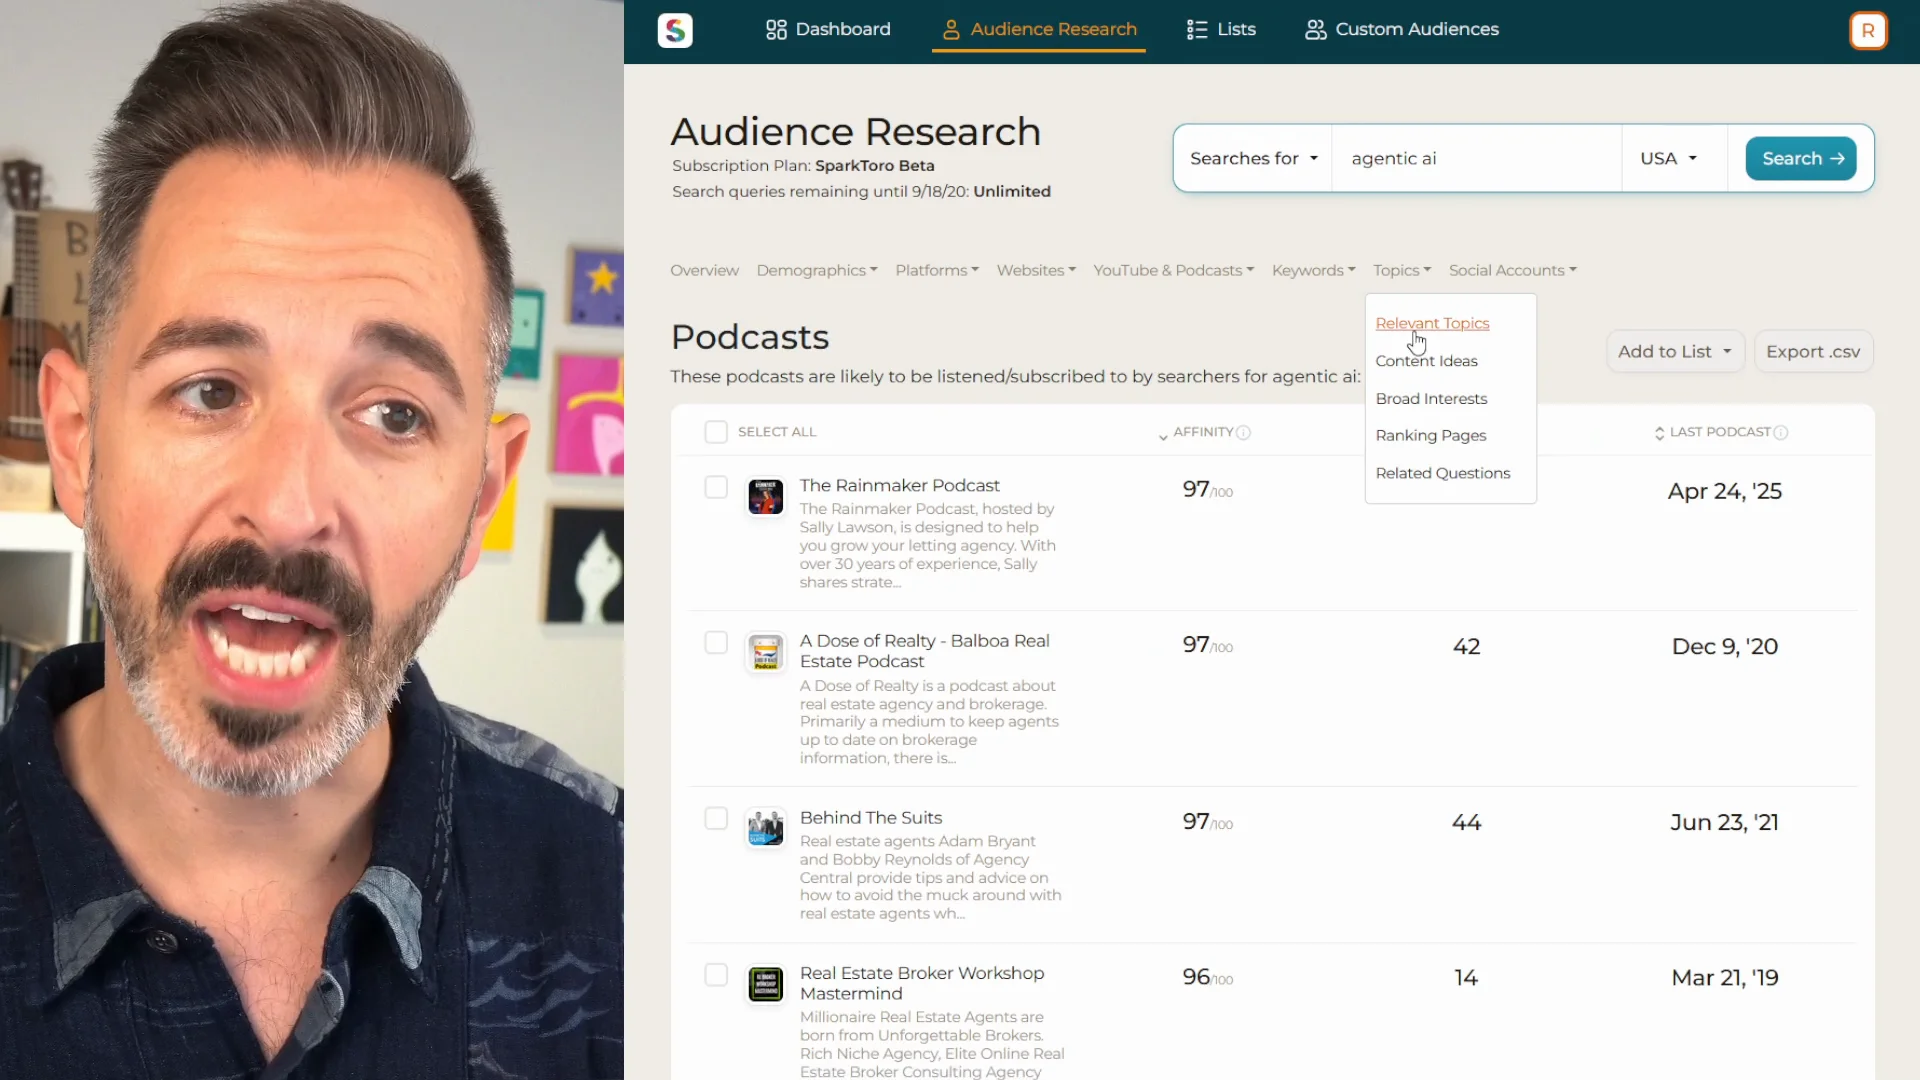
Task: Open the Audience Research tab
Action: coord(1039,29)
